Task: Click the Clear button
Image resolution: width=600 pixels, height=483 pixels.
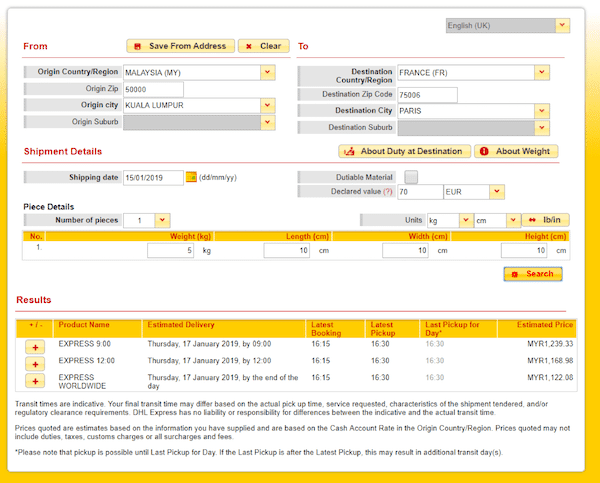Action: [x=264, y=46]
